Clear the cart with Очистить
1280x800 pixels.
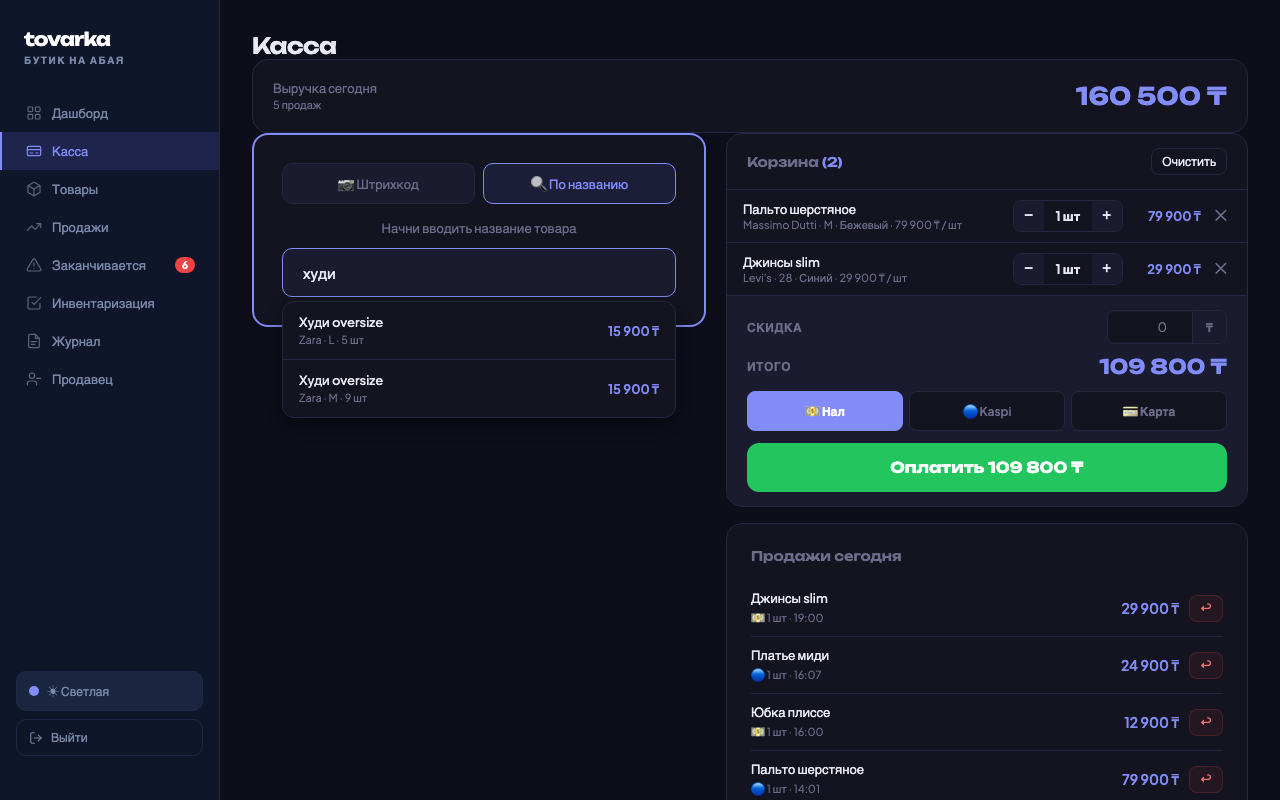click(1188, 162)
